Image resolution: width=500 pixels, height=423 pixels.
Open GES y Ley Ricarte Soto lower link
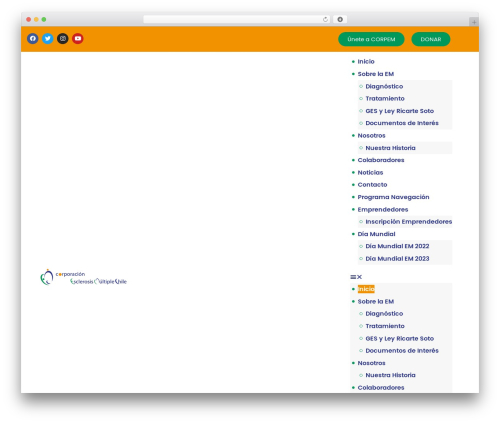point(400,339)
